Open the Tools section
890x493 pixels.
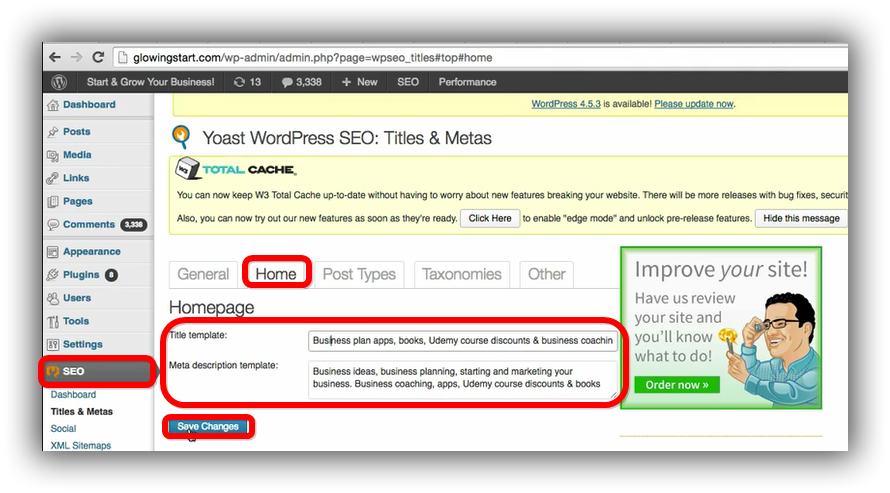[x=76, y=321]
